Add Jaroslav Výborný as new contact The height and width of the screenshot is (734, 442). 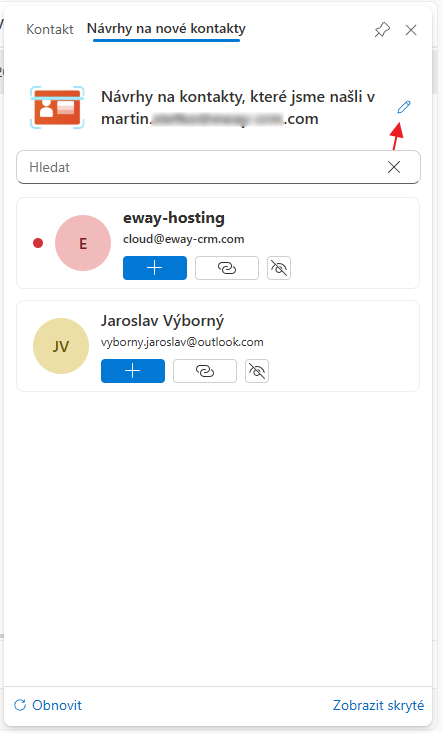point(133,371)
